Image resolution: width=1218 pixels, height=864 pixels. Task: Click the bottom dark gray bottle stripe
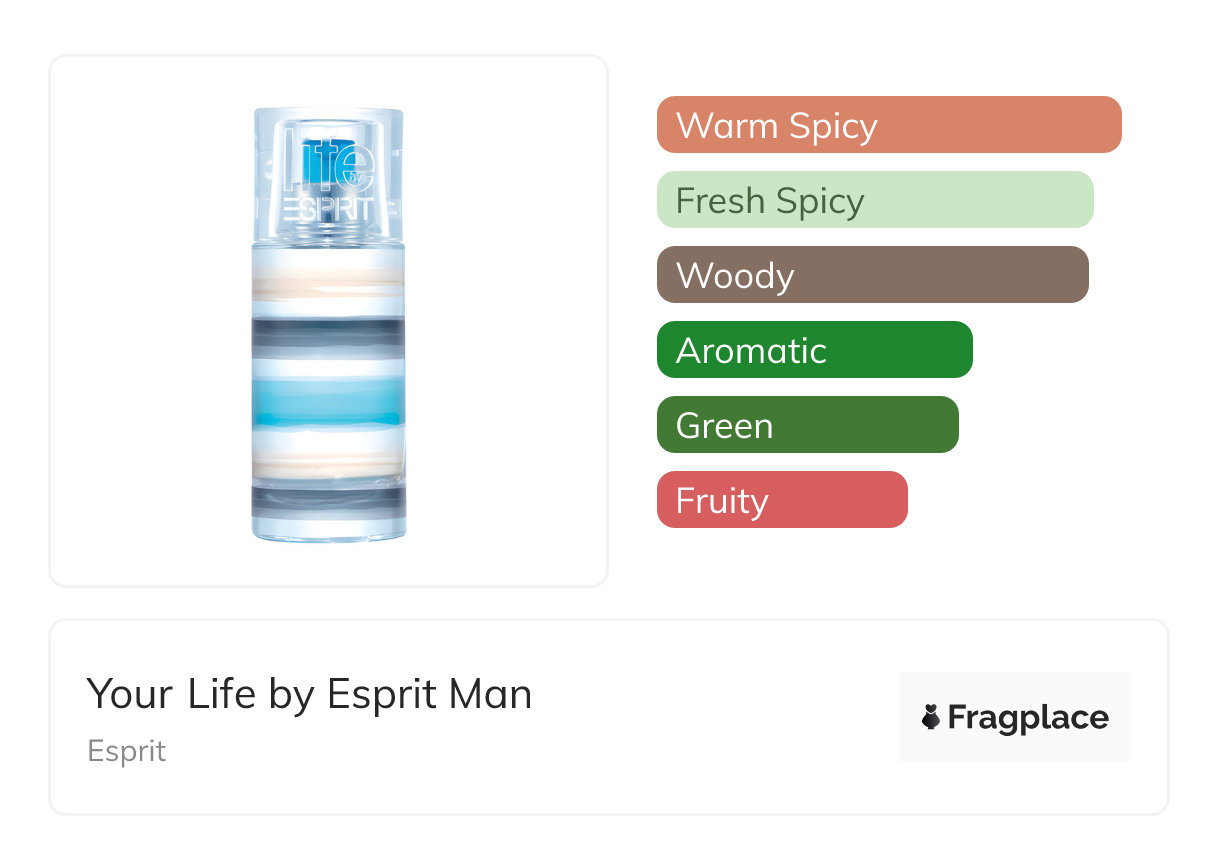(x=328, y=499)
